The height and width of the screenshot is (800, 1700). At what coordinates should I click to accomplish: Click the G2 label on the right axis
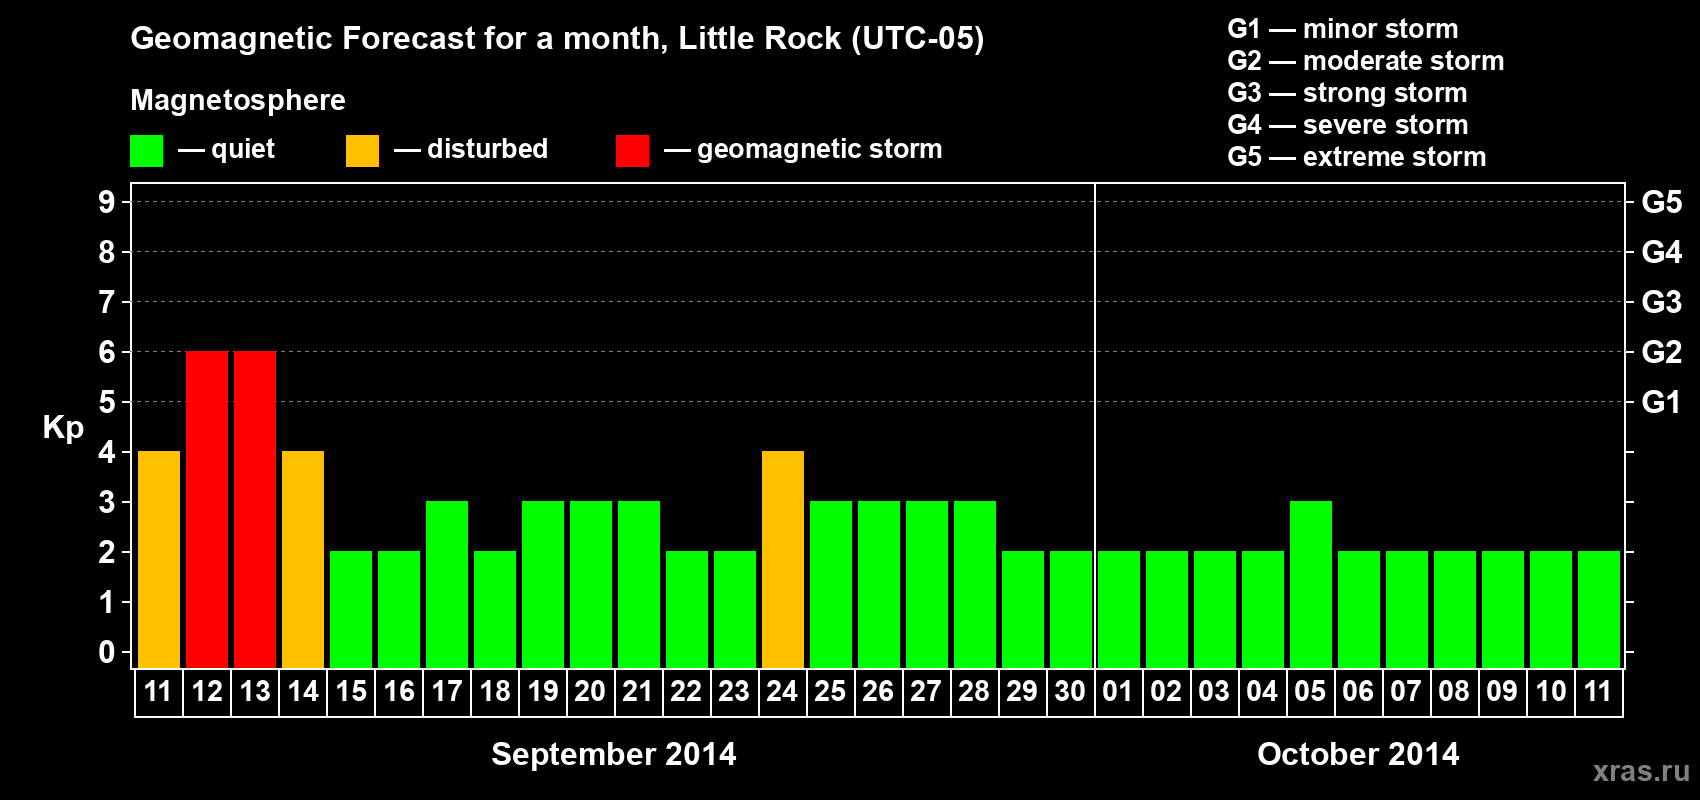(1662, 352)
